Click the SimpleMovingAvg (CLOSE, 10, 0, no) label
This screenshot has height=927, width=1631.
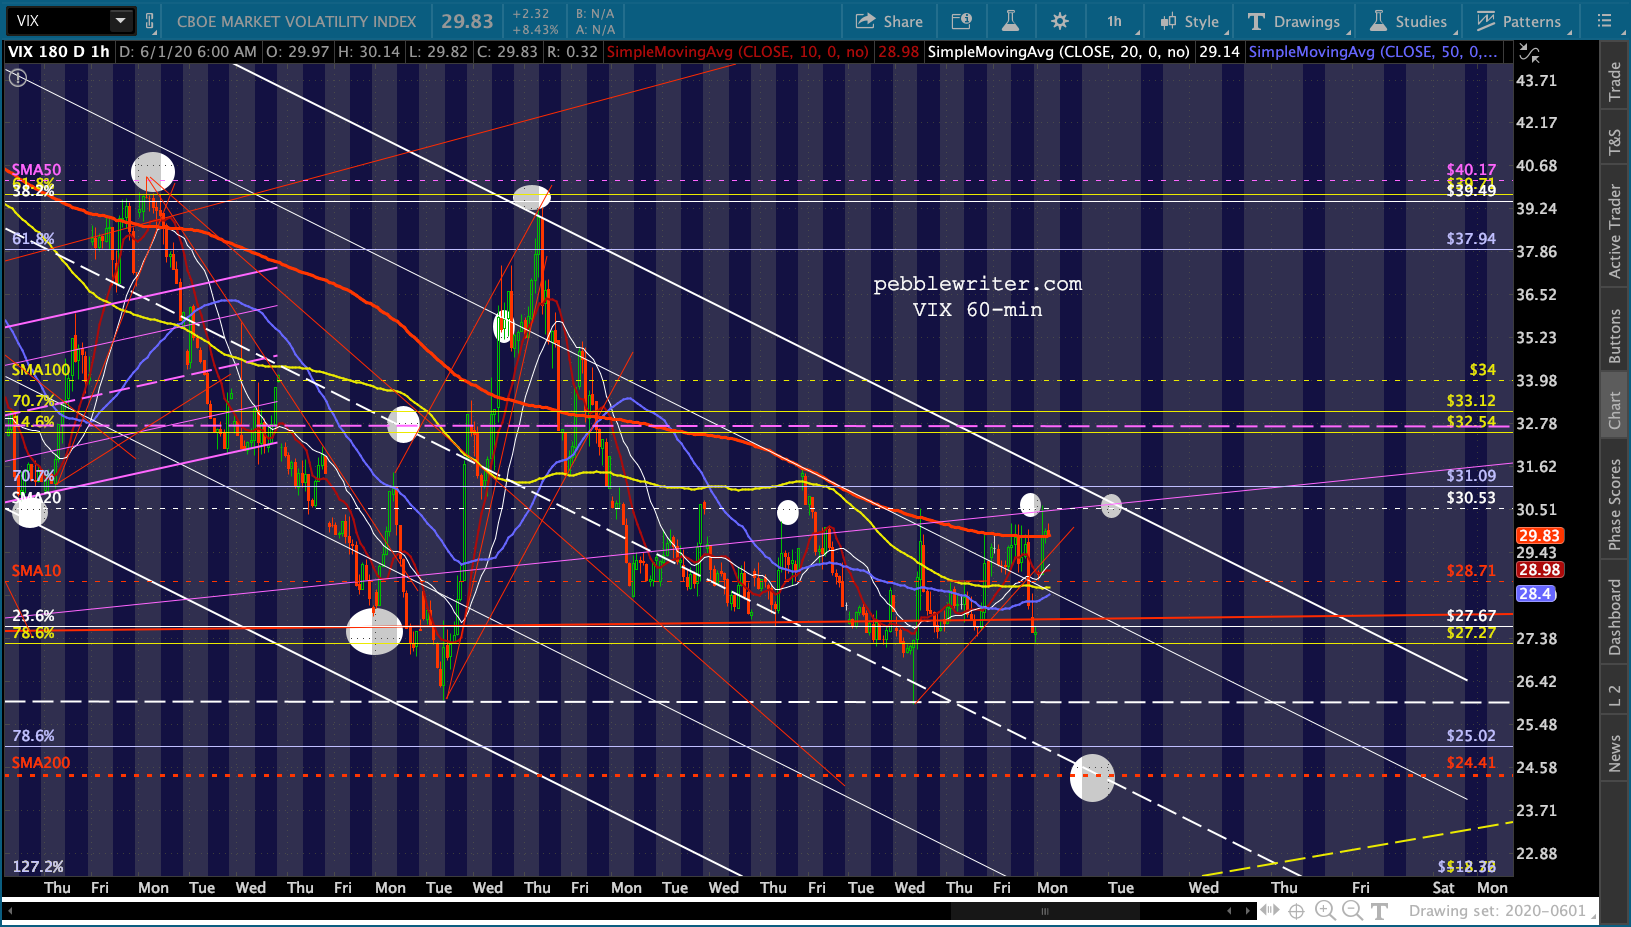click(x=738, y=52)
